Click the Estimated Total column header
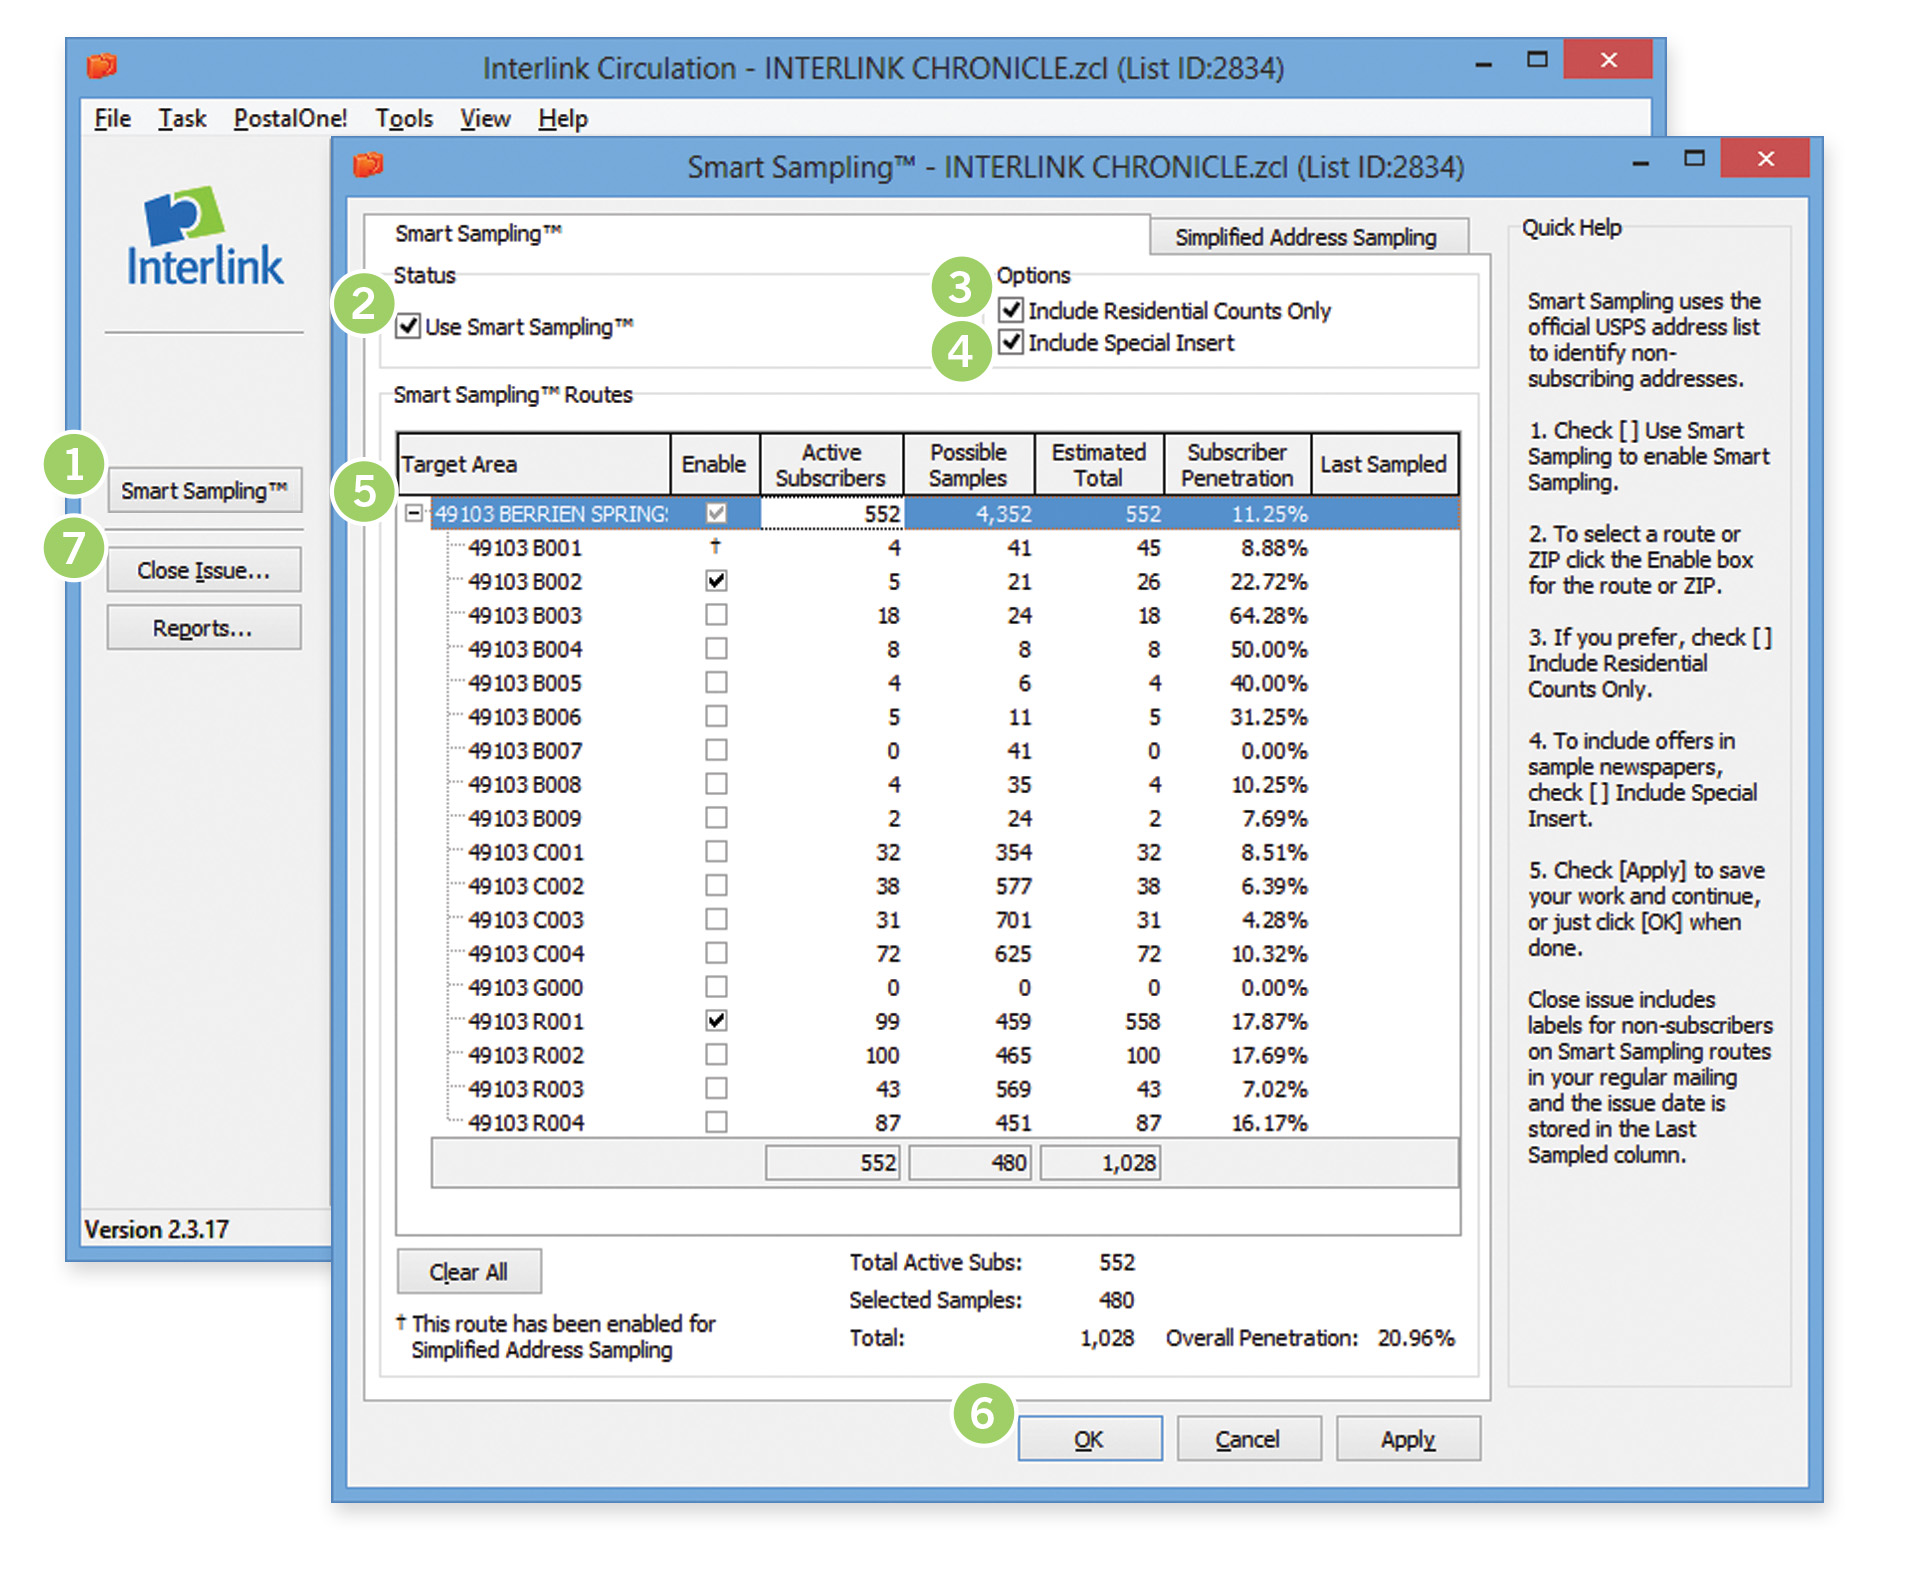This screenshot has height=1569, width=1905. 1099,464
